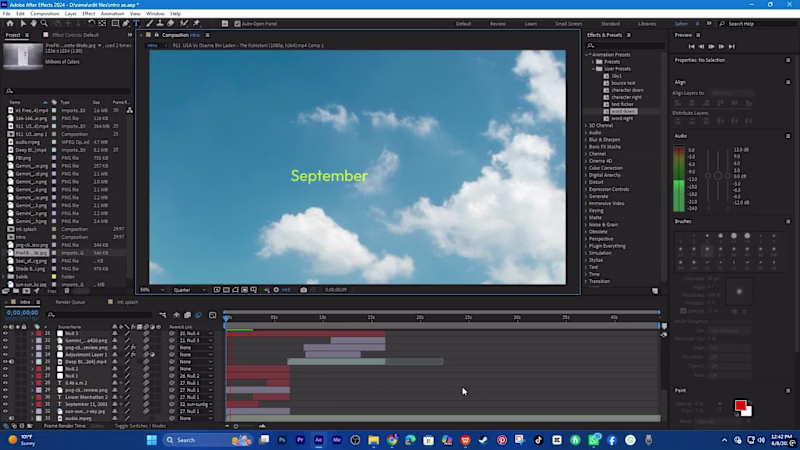Click the show channel RGB icon

(267, 290)
